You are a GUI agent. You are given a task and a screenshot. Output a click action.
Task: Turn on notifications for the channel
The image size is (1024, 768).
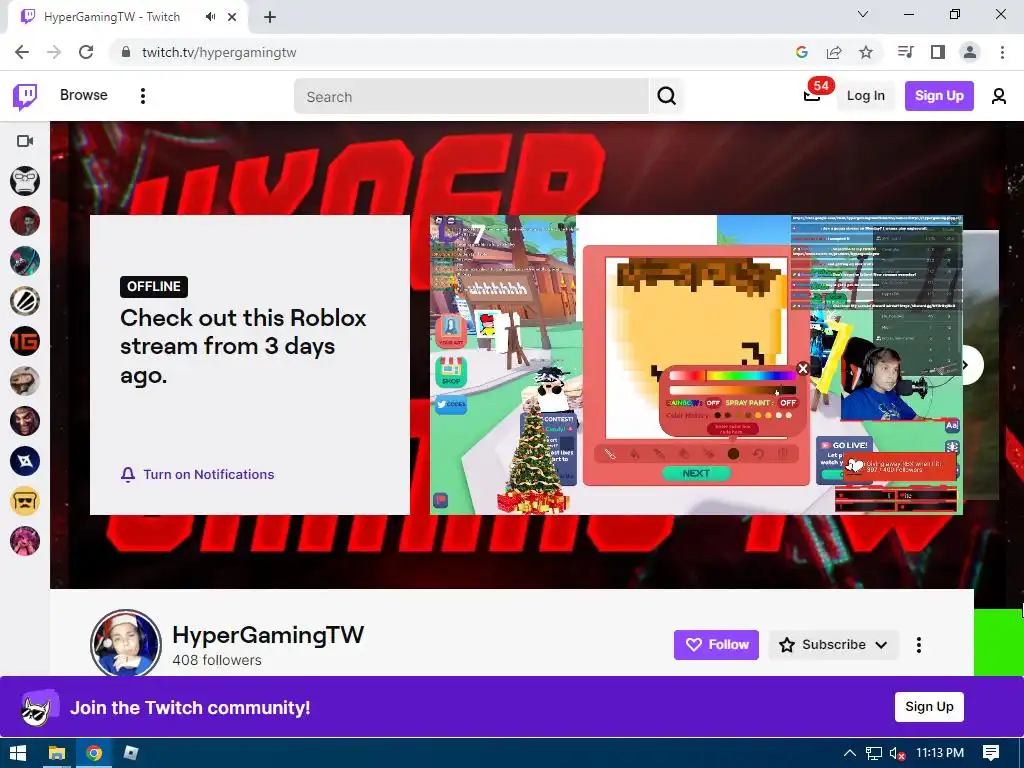pos(198,475)
